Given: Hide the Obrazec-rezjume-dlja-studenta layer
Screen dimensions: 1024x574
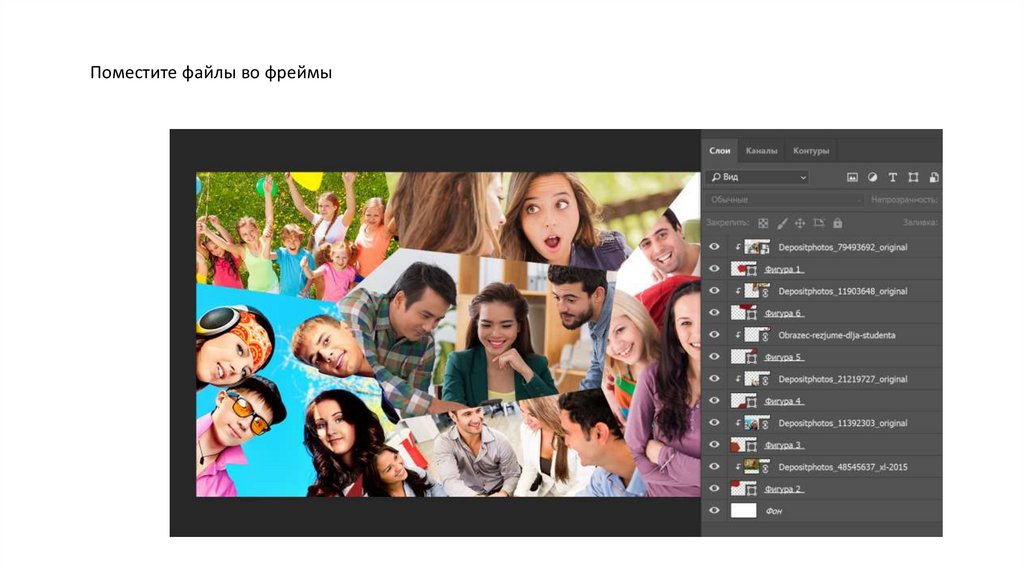Looking at the screenshot, I should point(714,335).
